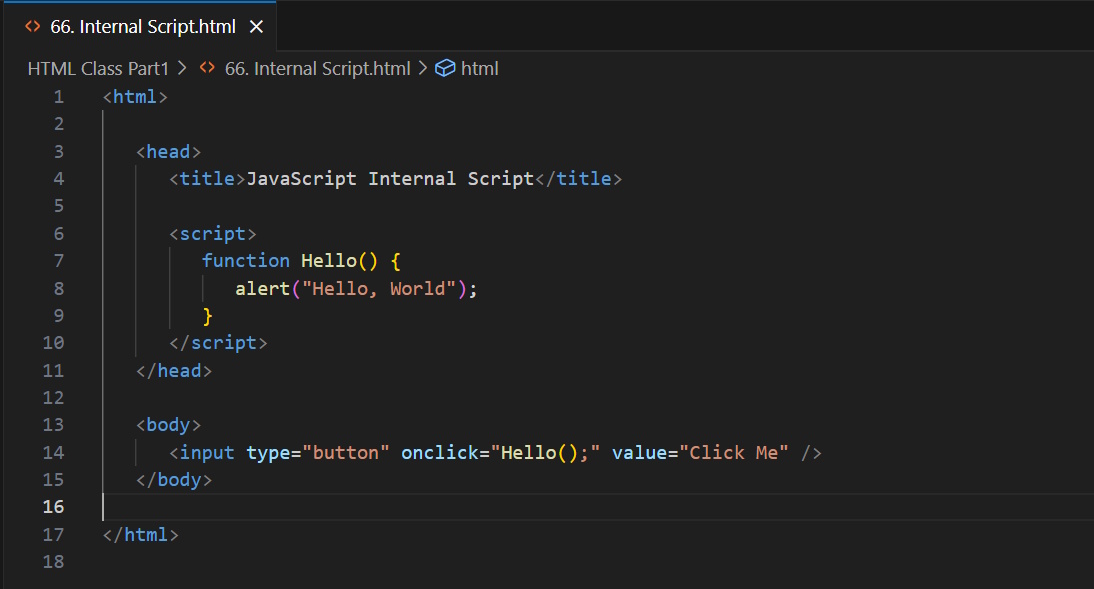Select line number 14 in the gutter
The width and height of the screenshot is (1094, 589).
[x=53, y=452]
